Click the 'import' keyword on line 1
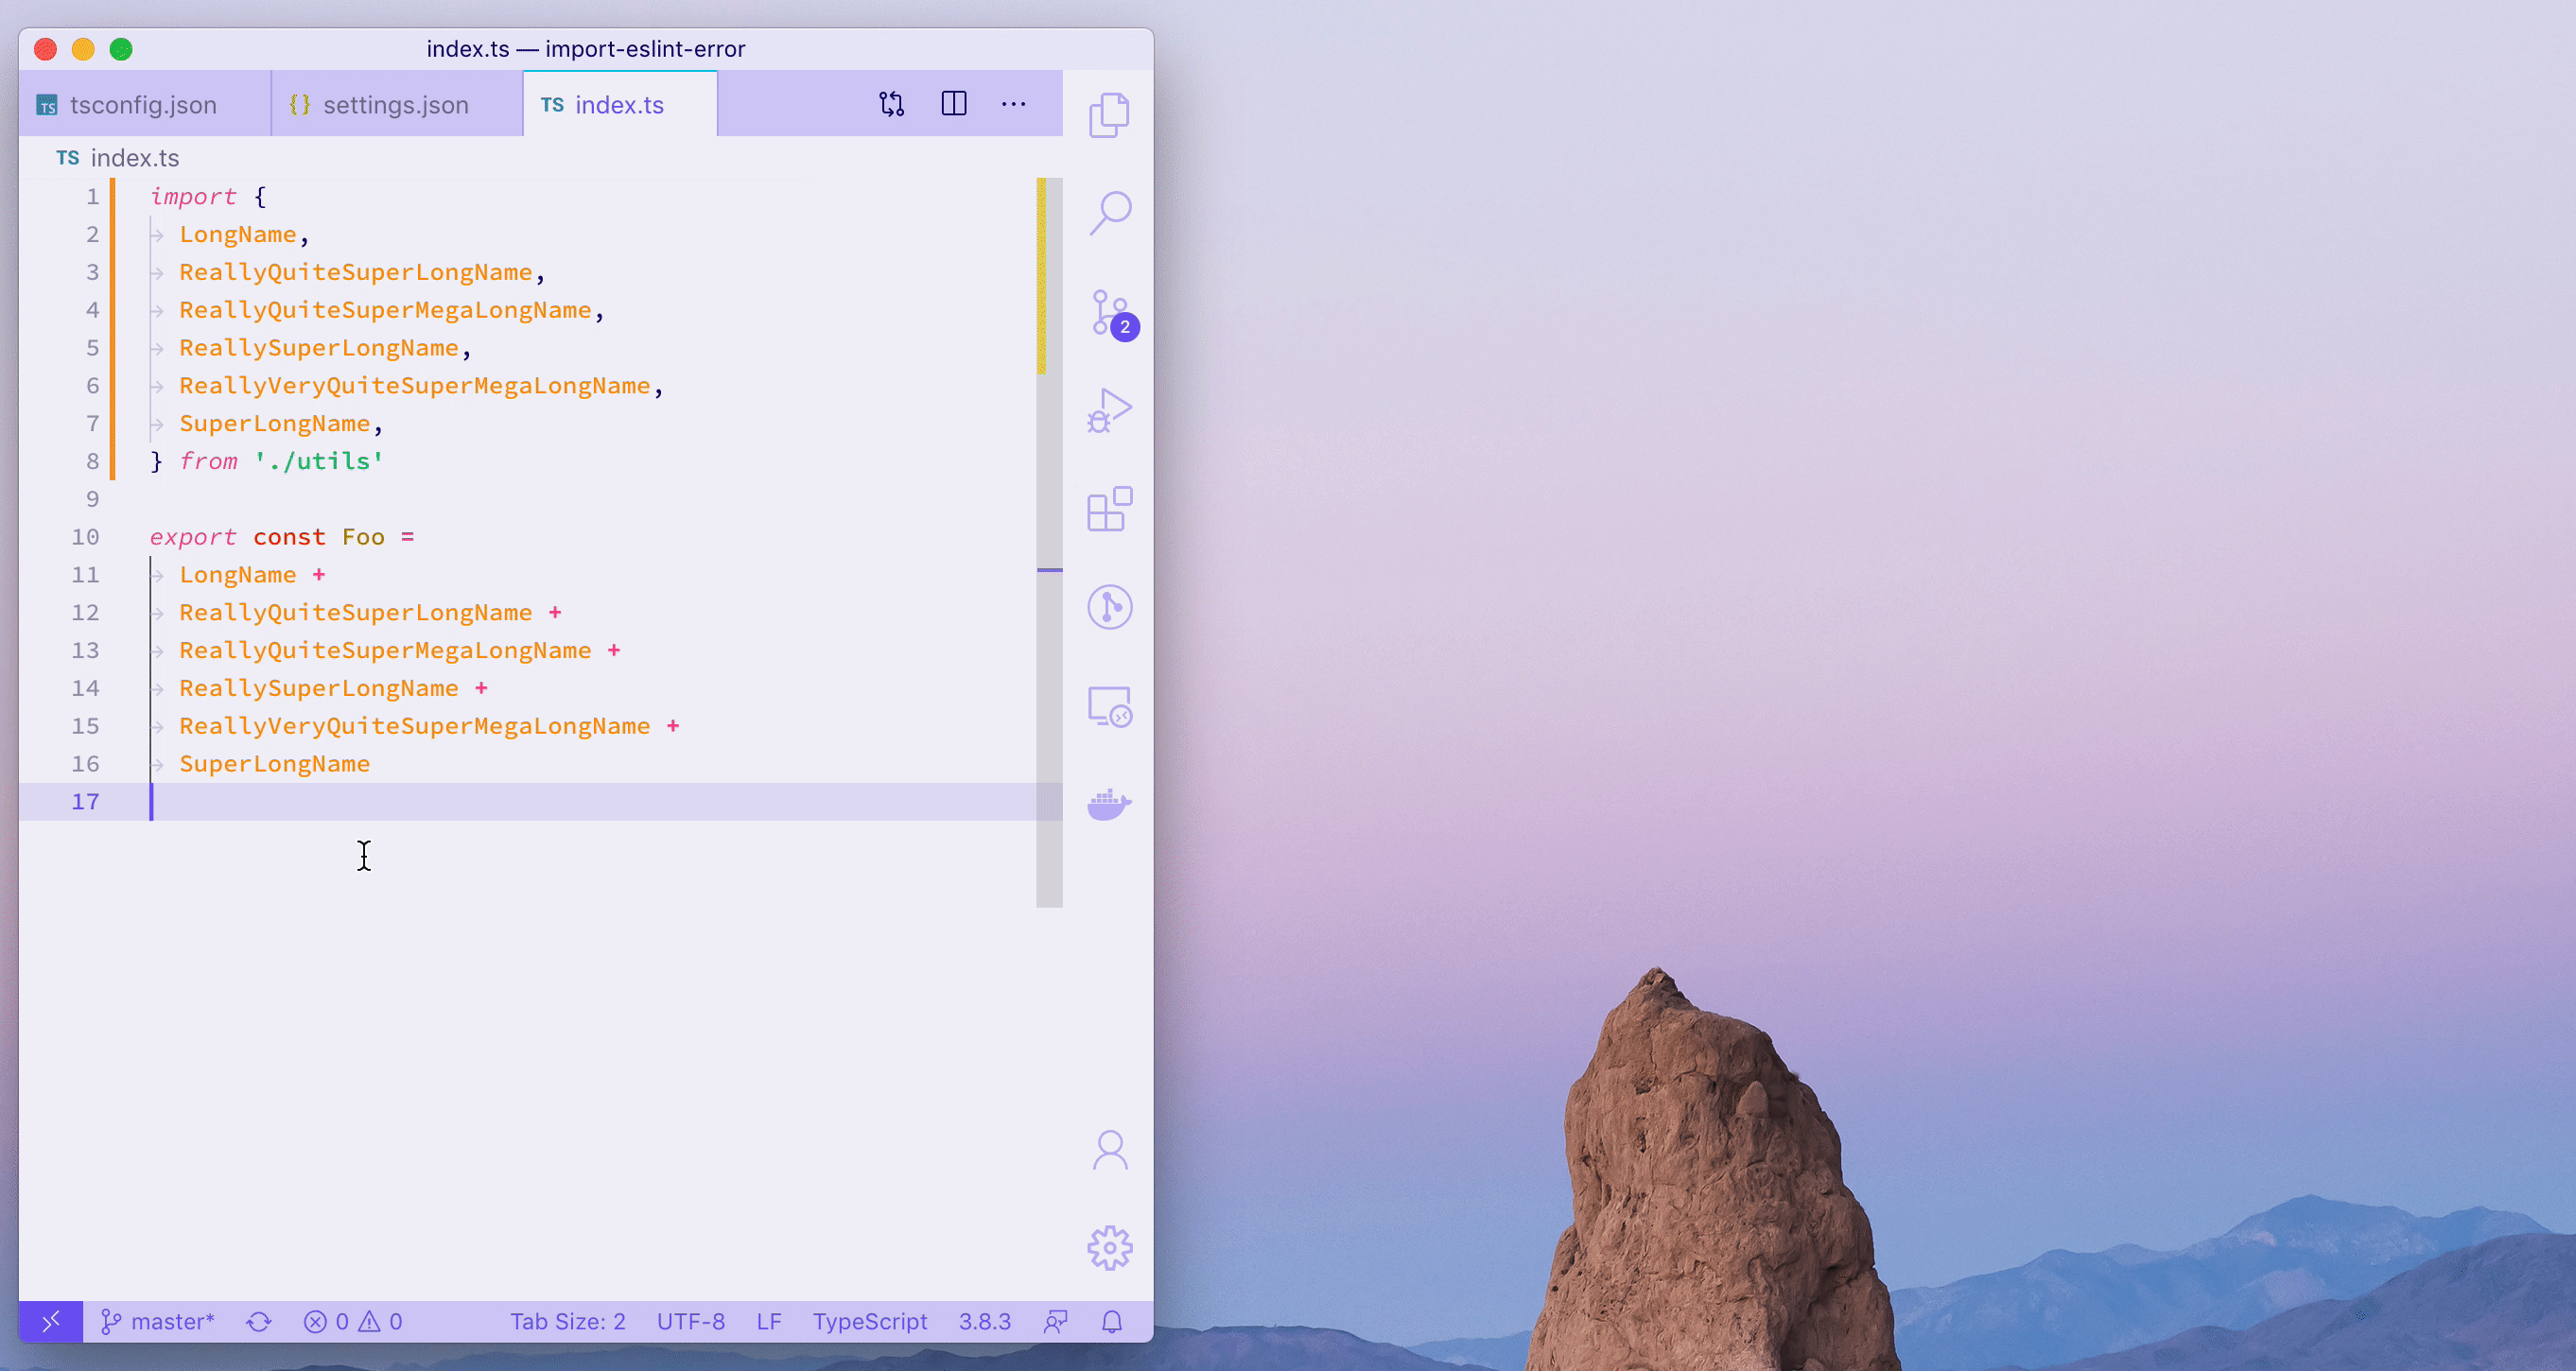Viewport: 2576px width, 1371px height. [x=193, y=196]
